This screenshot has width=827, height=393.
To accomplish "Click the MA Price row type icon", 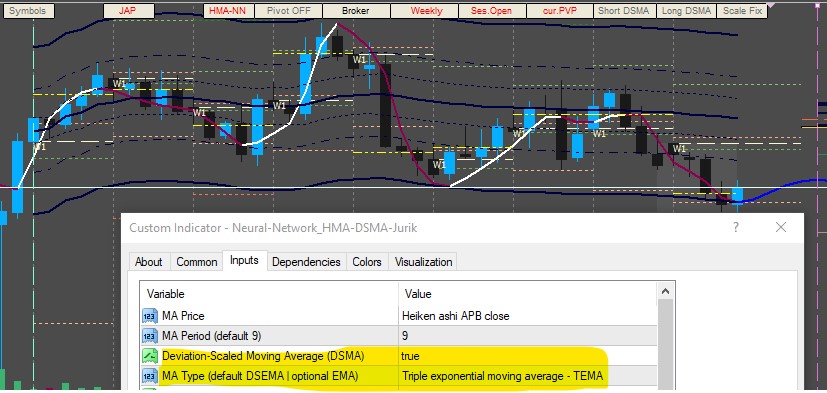I will pyautogui.click(x=150, y=316).
